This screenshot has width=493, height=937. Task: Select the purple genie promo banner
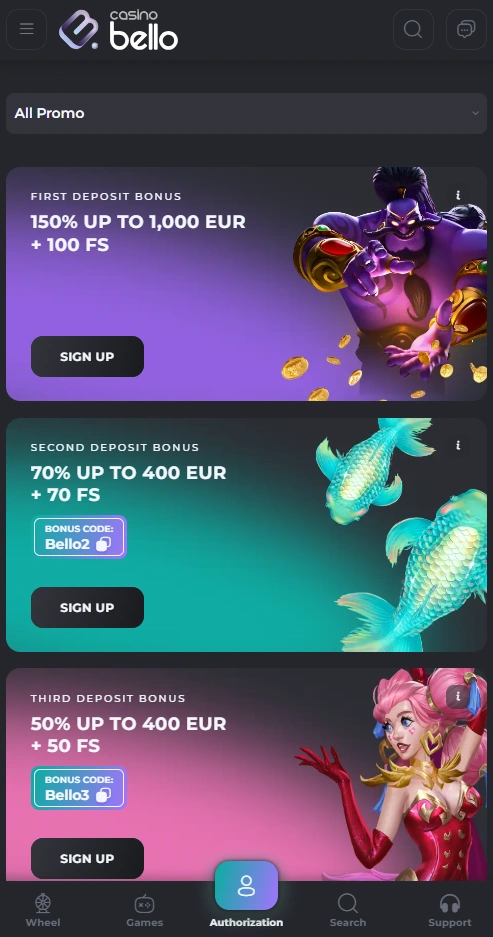pyautogui.click(x=246, y=284)
